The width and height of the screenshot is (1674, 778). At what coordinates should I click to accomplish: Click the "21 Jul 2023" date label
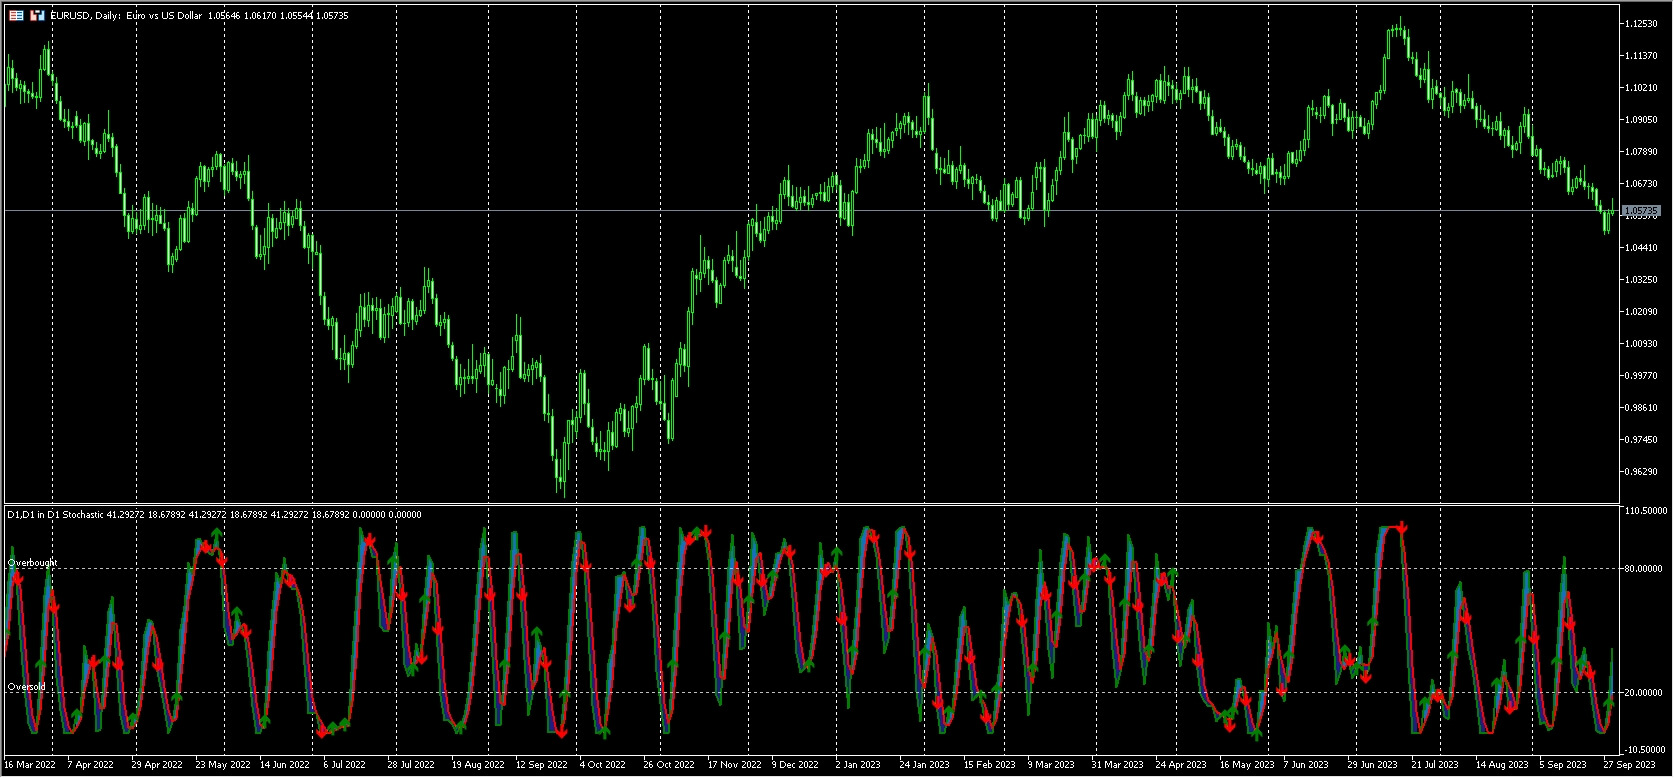point(1435,765)
